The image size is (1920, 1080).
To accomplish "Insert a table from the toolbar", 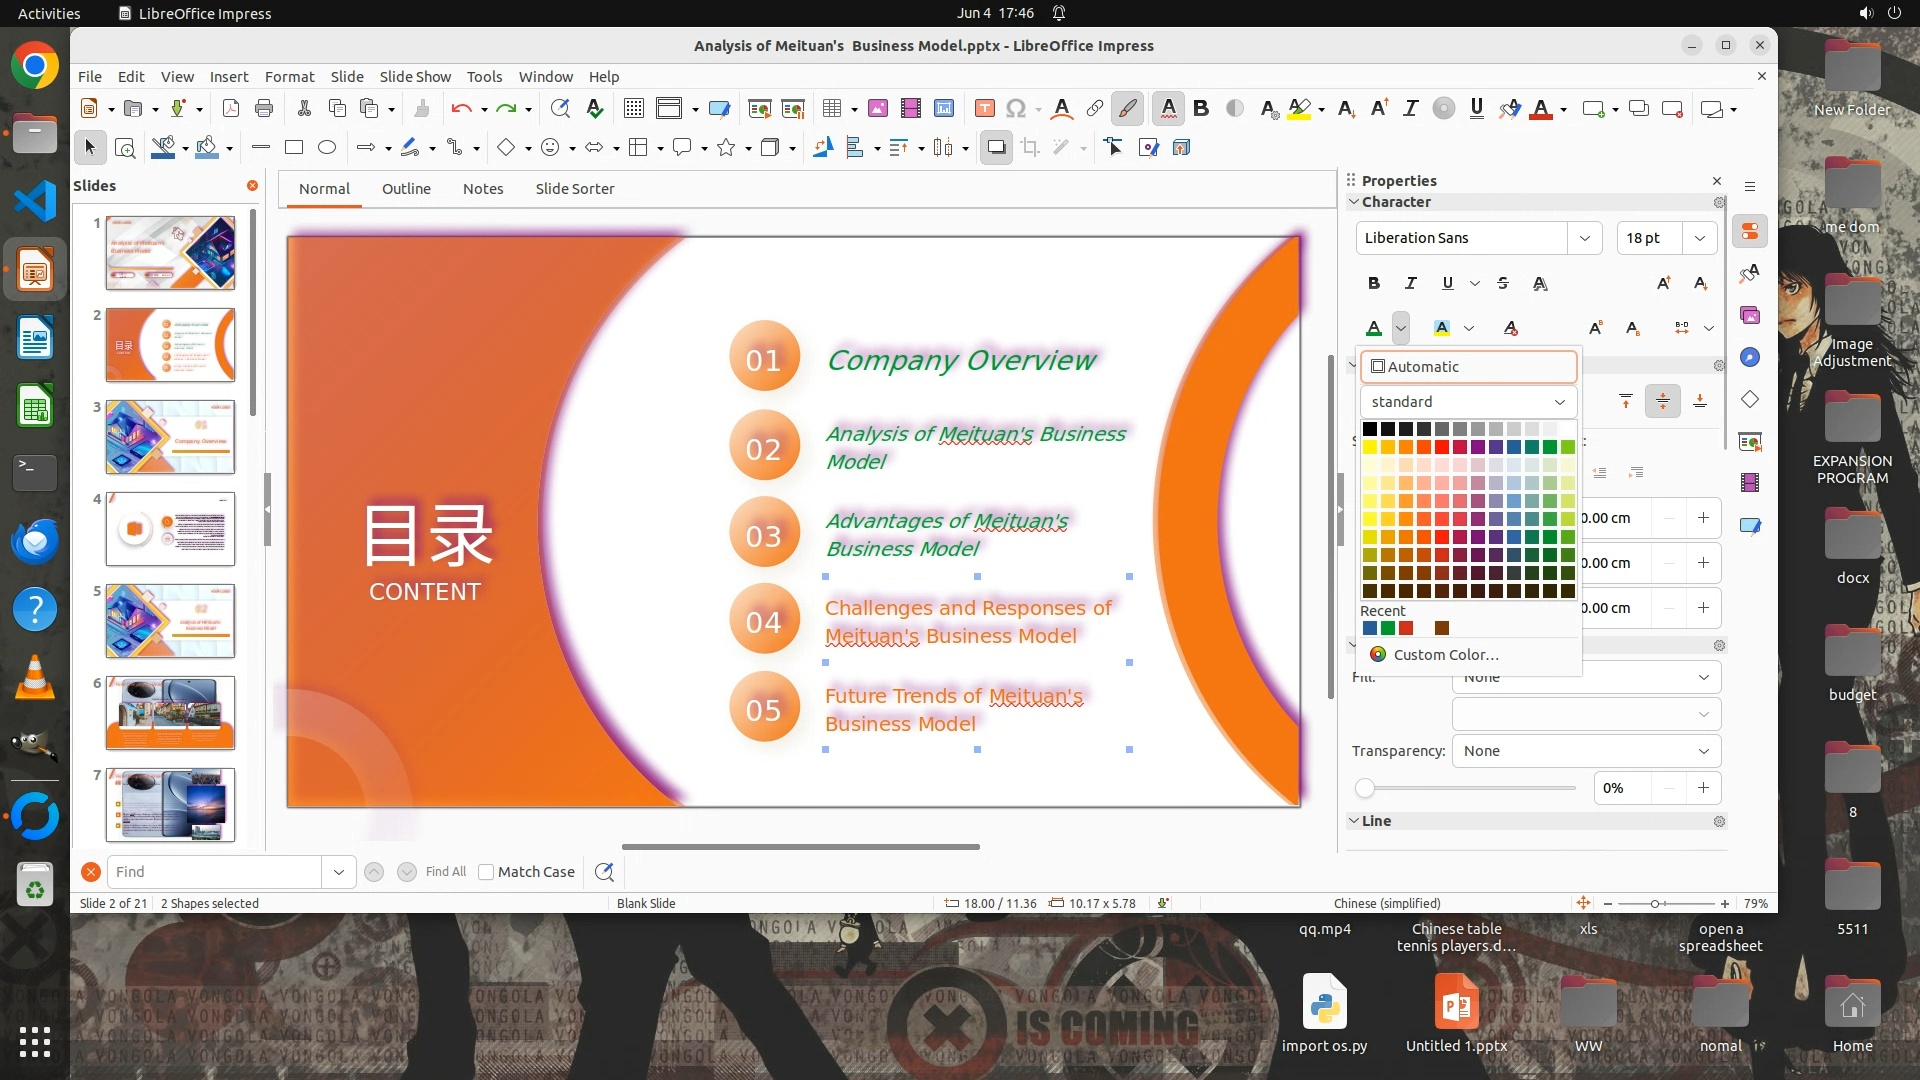I will tap(831, 109).
